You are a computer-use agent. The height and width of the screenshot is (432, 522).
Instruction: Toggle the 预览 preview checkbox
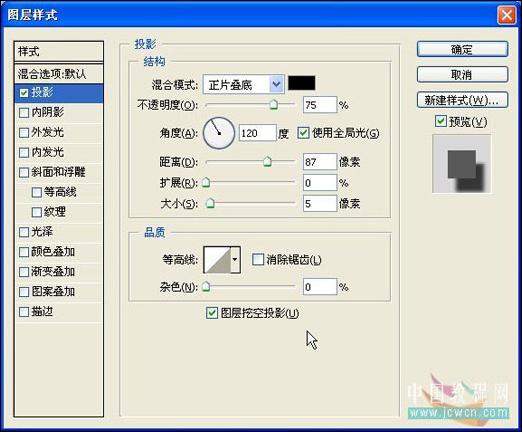(x=441, y=121)
